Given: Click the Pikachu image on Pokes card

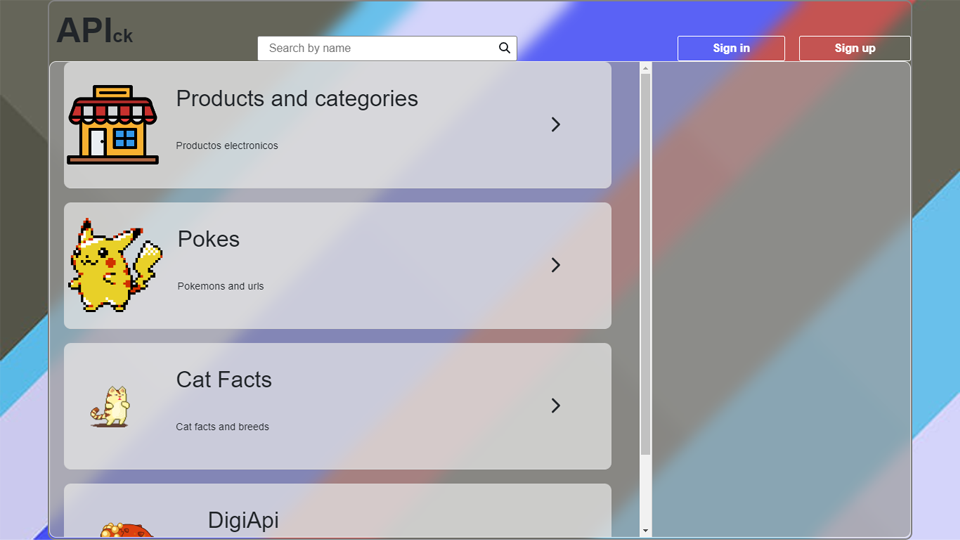Looking at the screenshot, I should [x=115, y=265].
